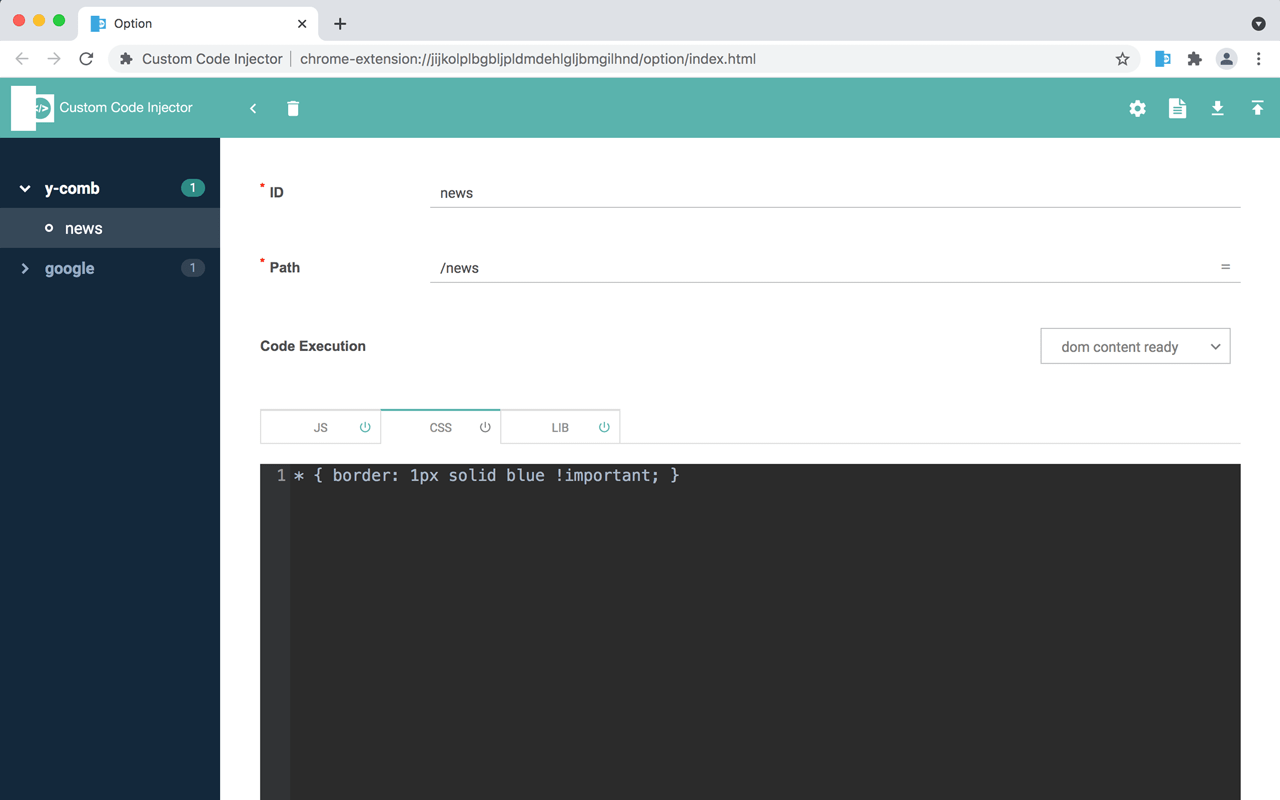Reload the browser page
The image size is (1280, 800).
[x=86, y=59]
